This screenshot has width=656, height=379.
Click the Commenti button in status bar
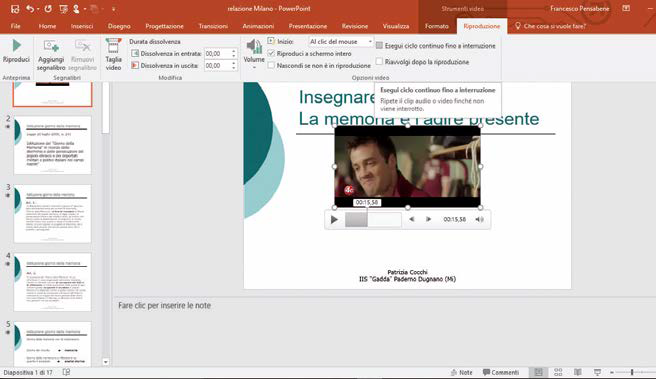(x=501, y=372)
